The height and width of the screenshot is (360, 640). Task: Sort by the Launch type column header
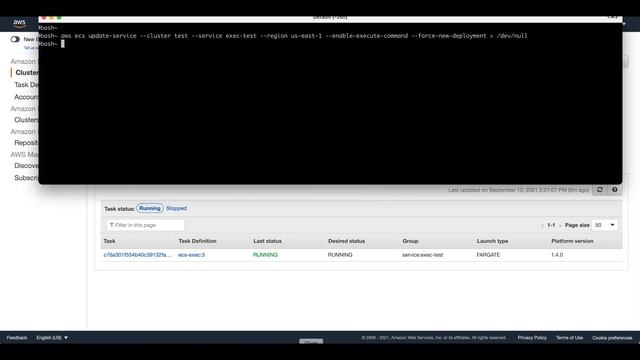[492, 241]
